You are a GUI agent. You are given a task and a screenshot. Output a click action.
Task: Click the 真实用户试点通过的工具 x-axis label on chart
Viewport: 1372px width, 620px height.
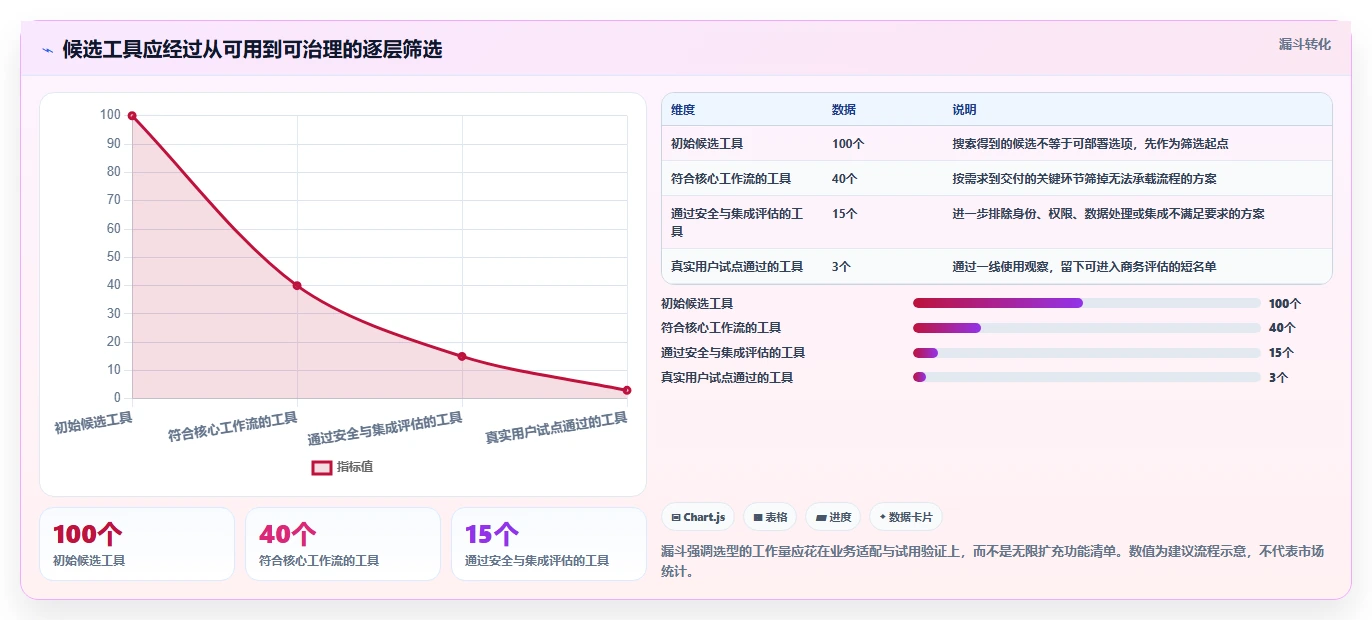pyautogui.click(x=556, y=428)
